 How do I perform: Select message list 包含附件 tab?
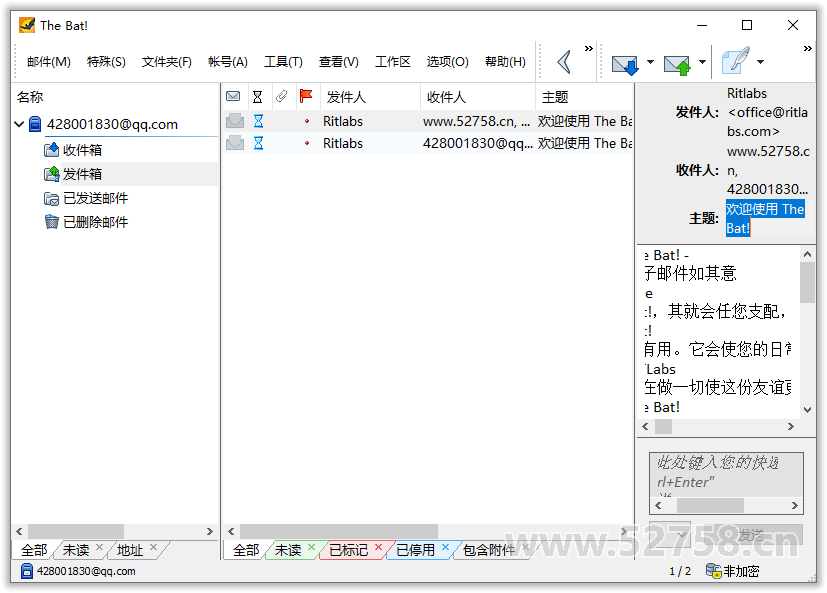pyautogui.click(x=489, y=550)
